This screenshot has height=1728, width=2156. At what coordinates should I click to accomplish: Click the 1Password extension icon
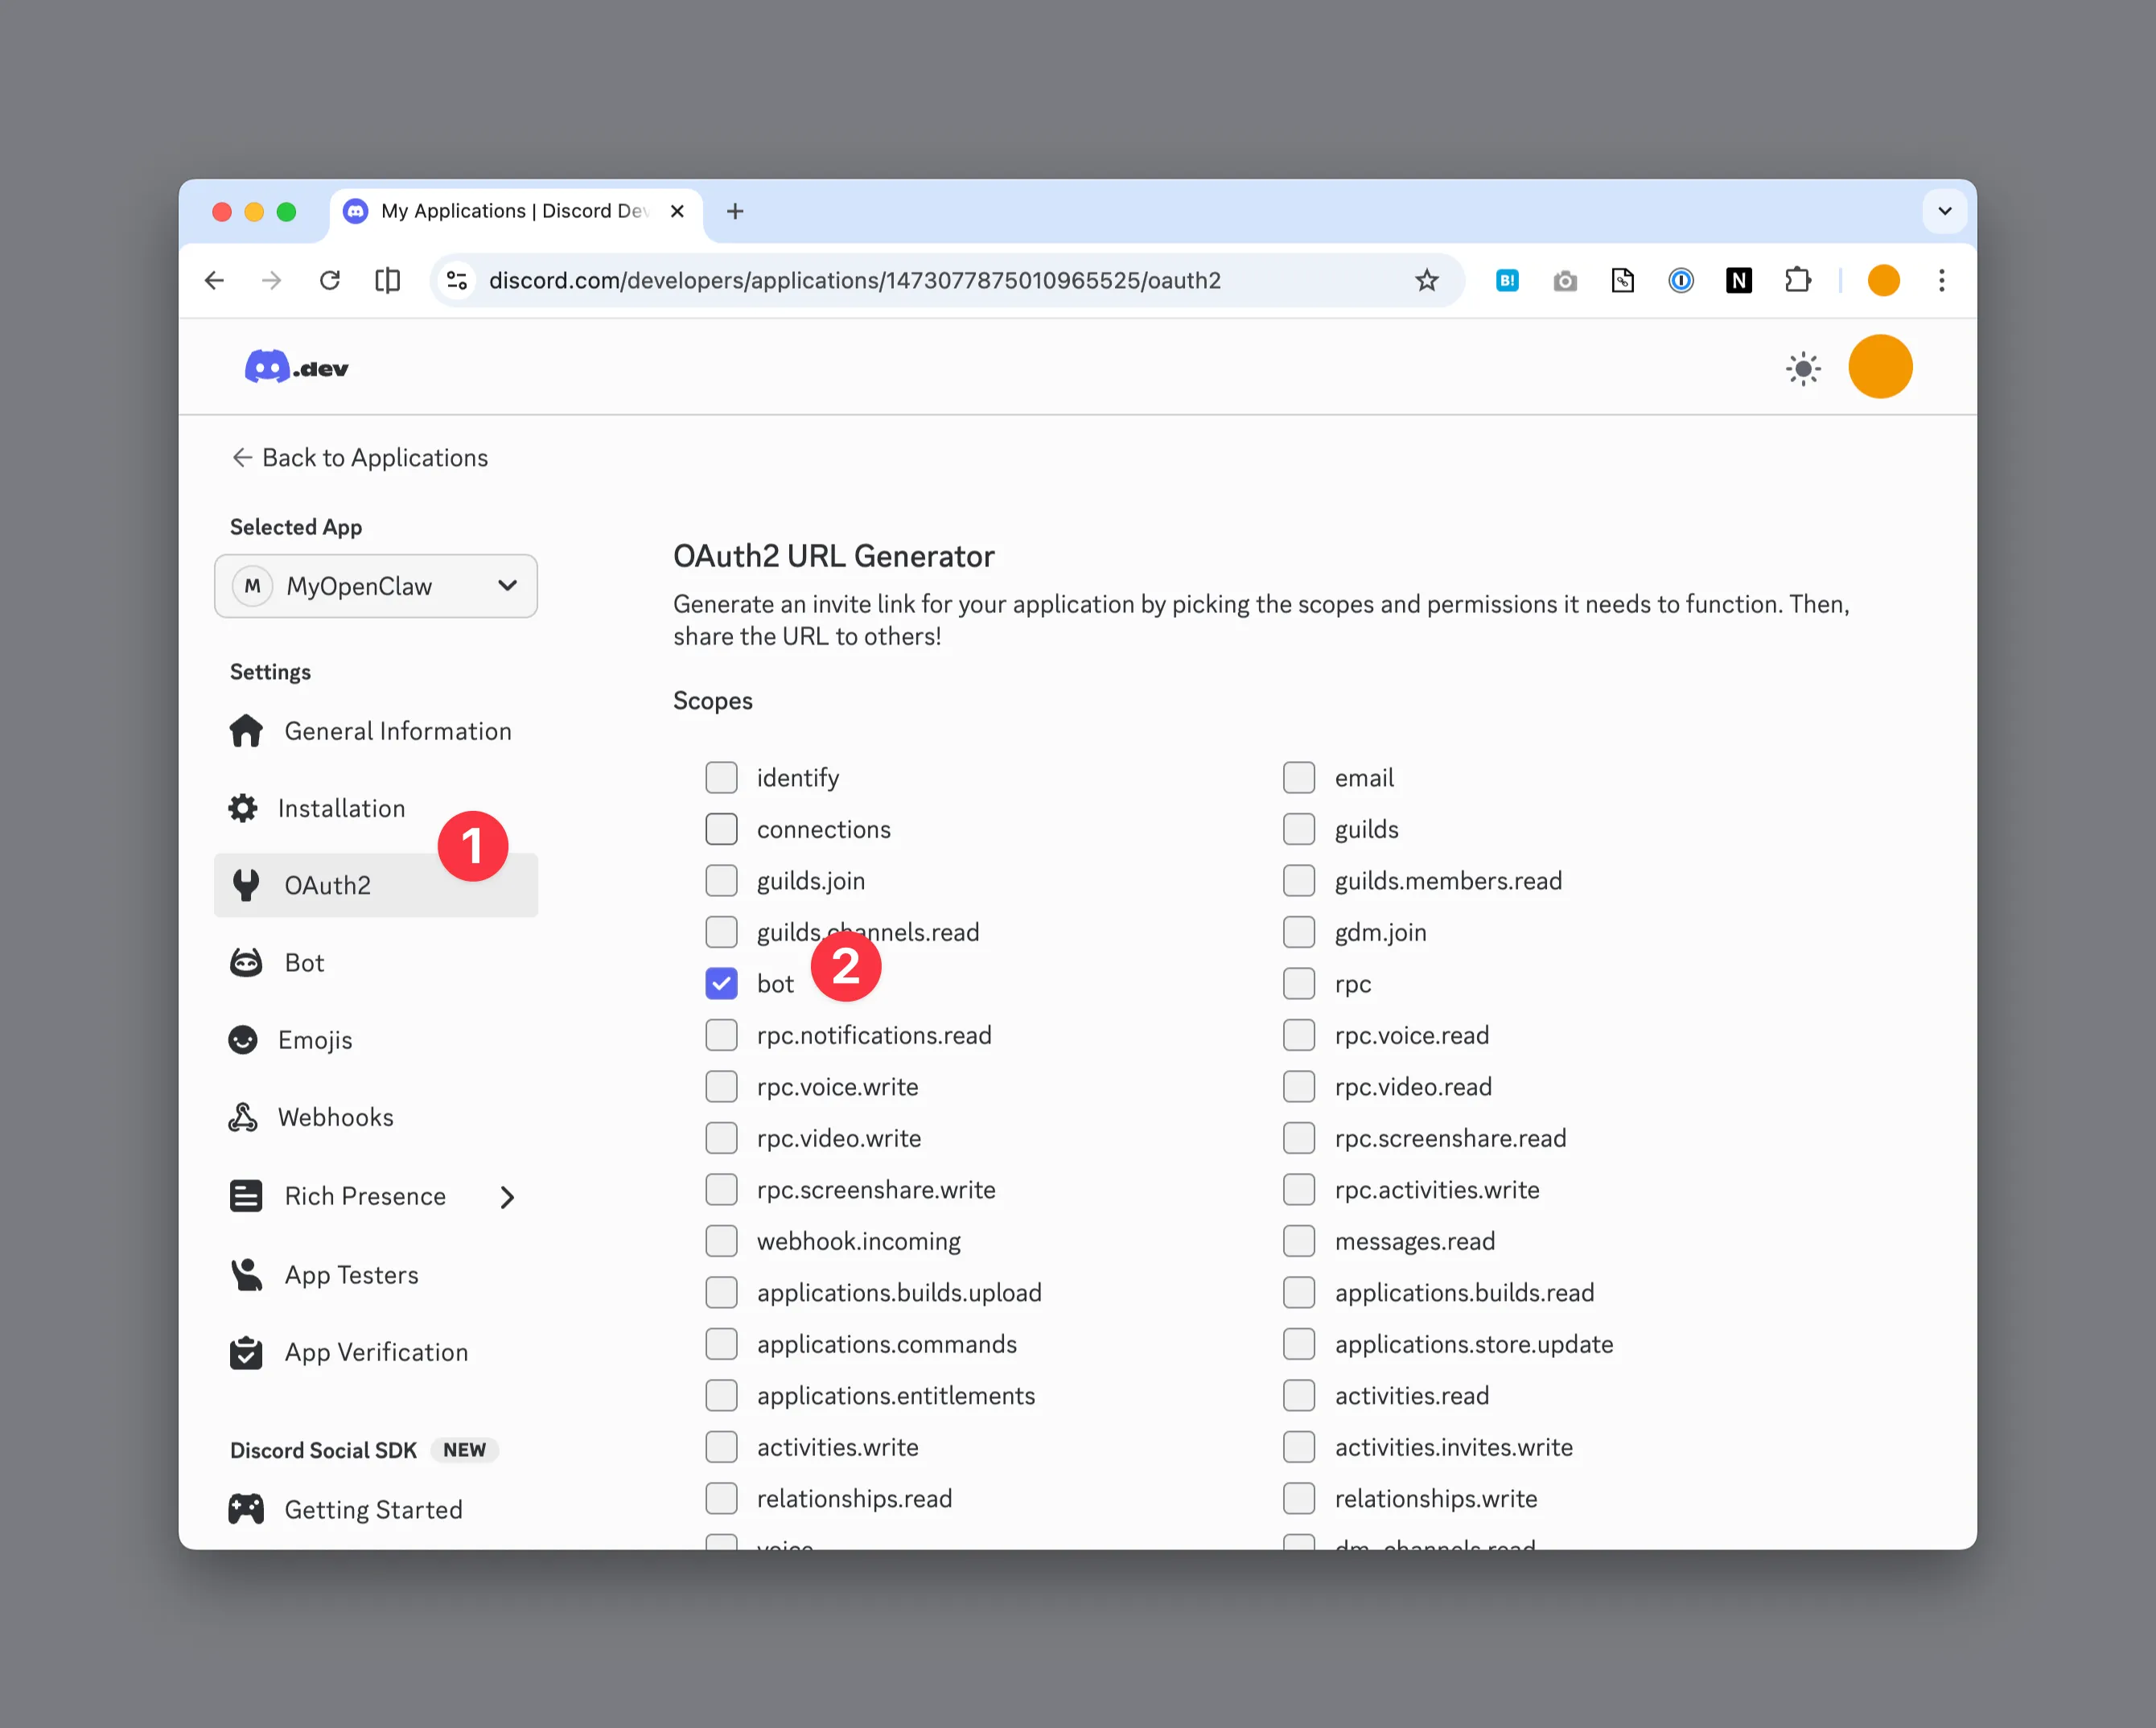point(1680,281)
